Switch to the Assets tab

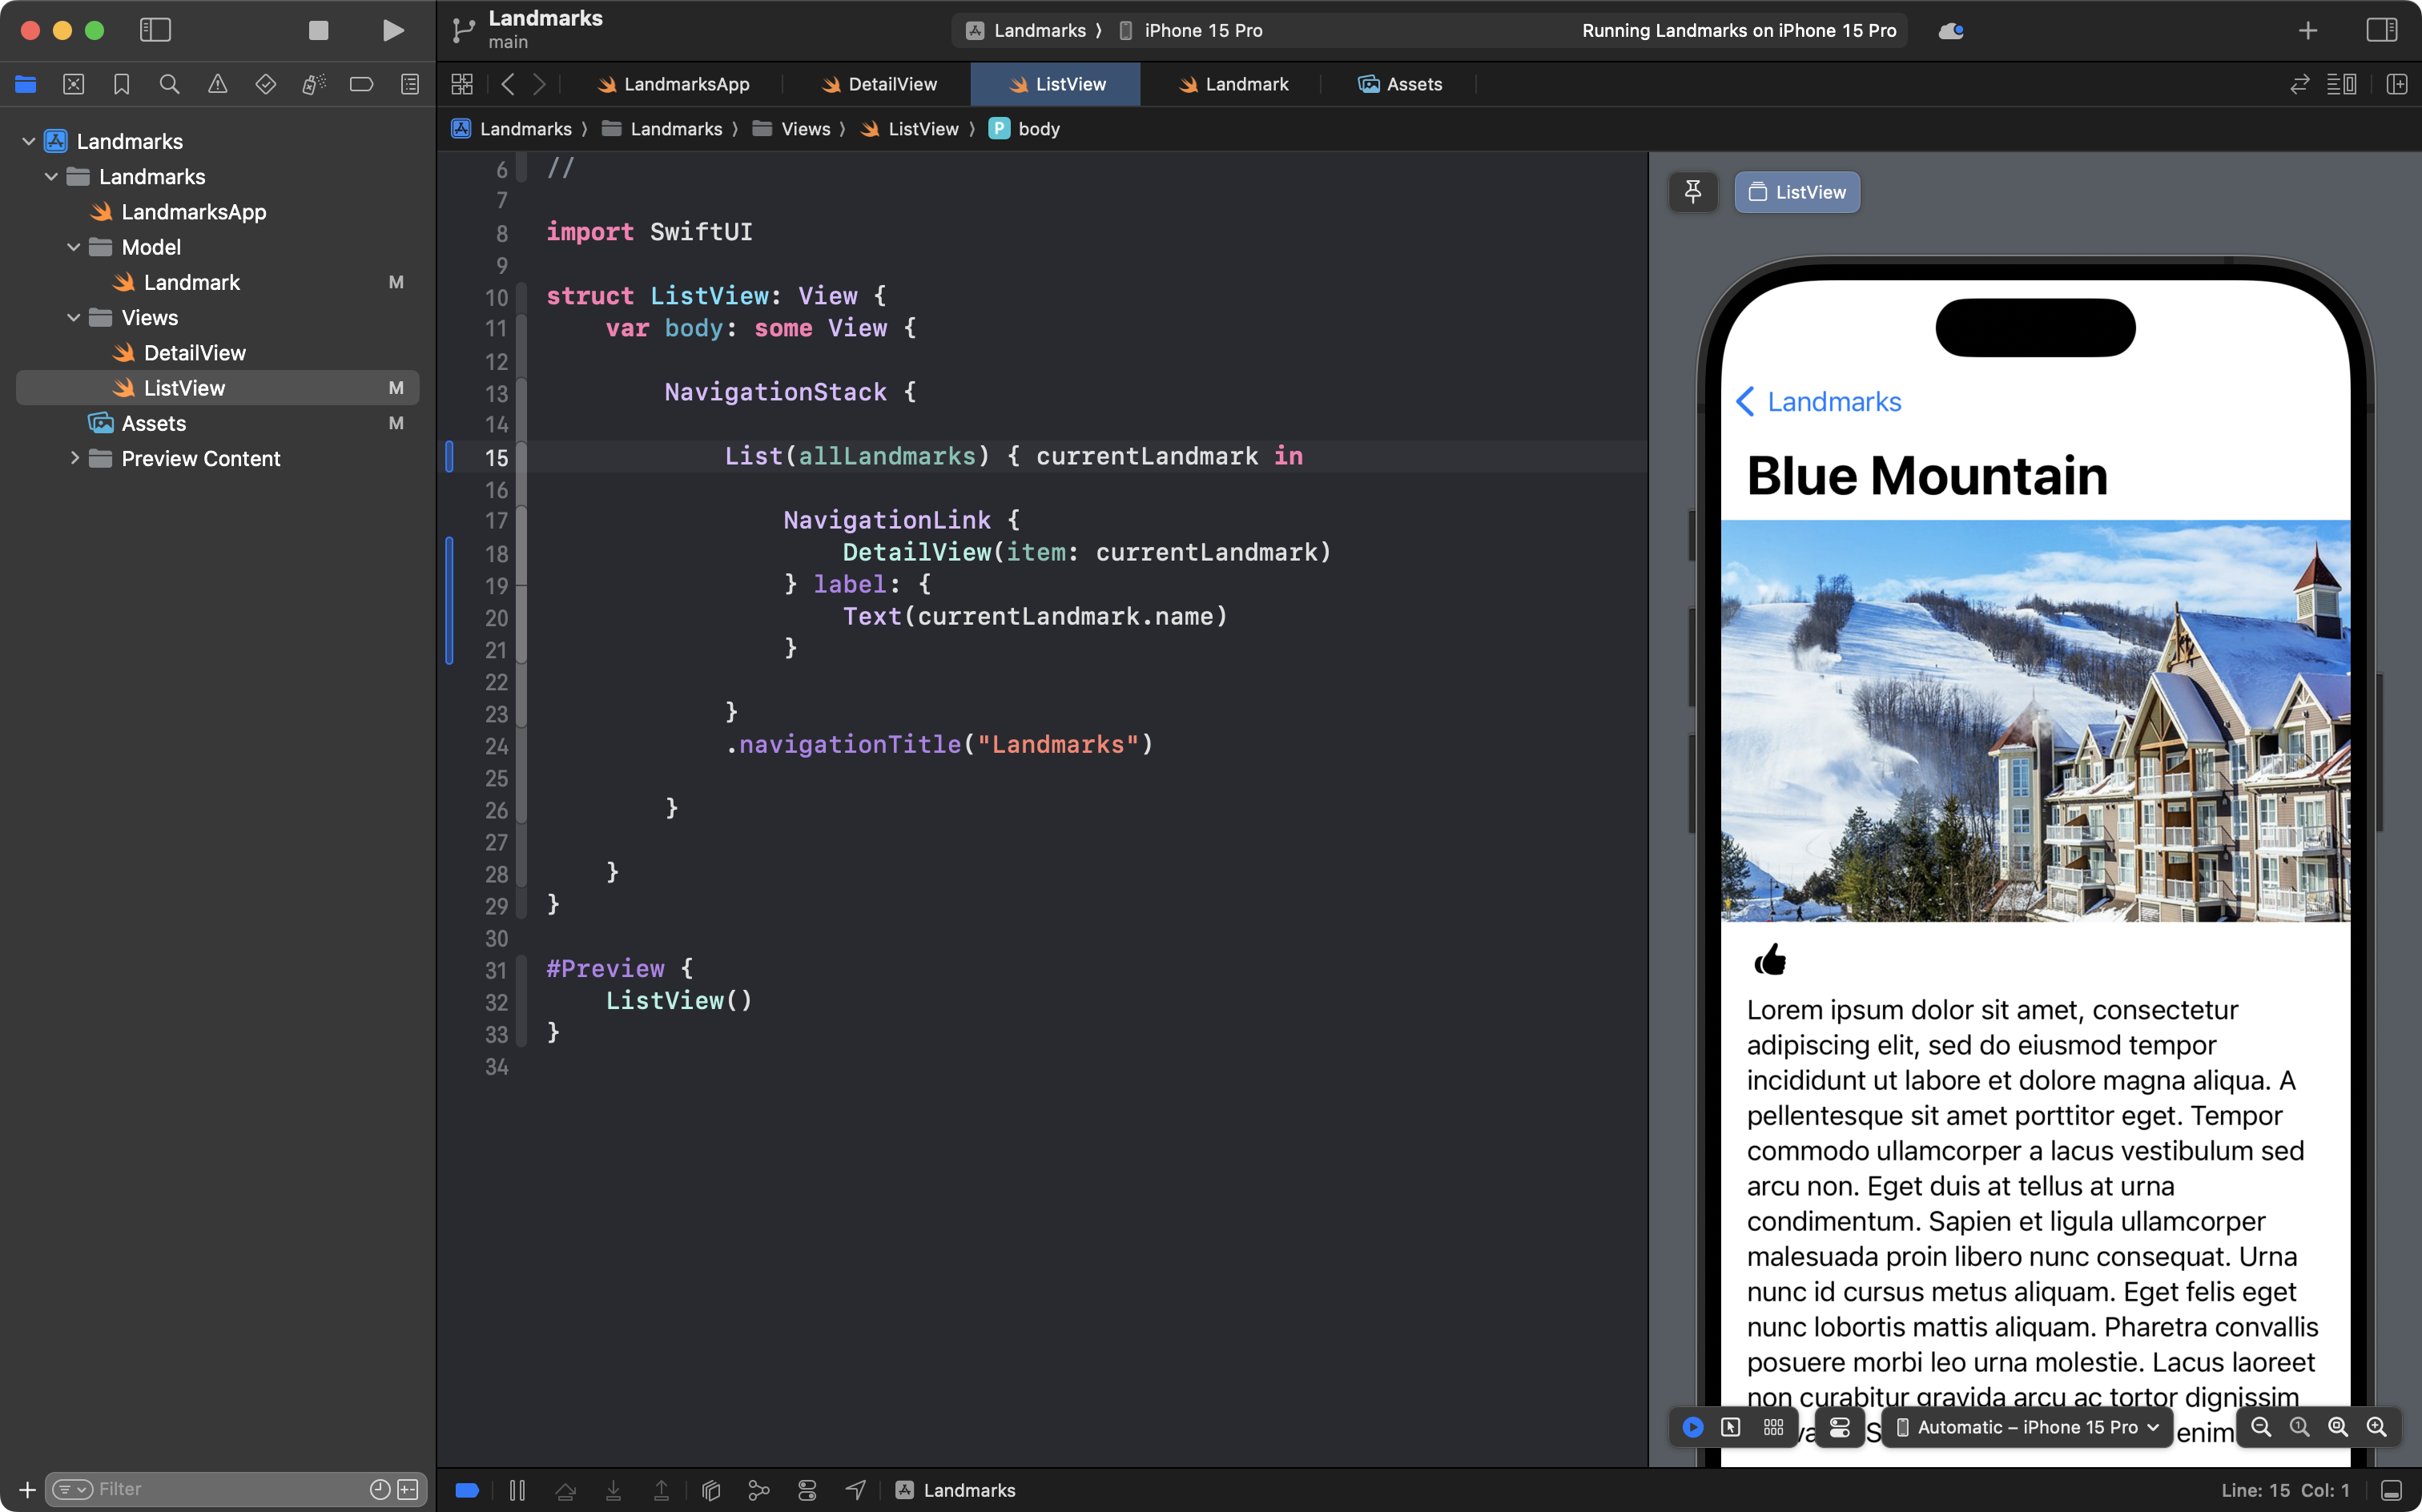click(1400, 84)
